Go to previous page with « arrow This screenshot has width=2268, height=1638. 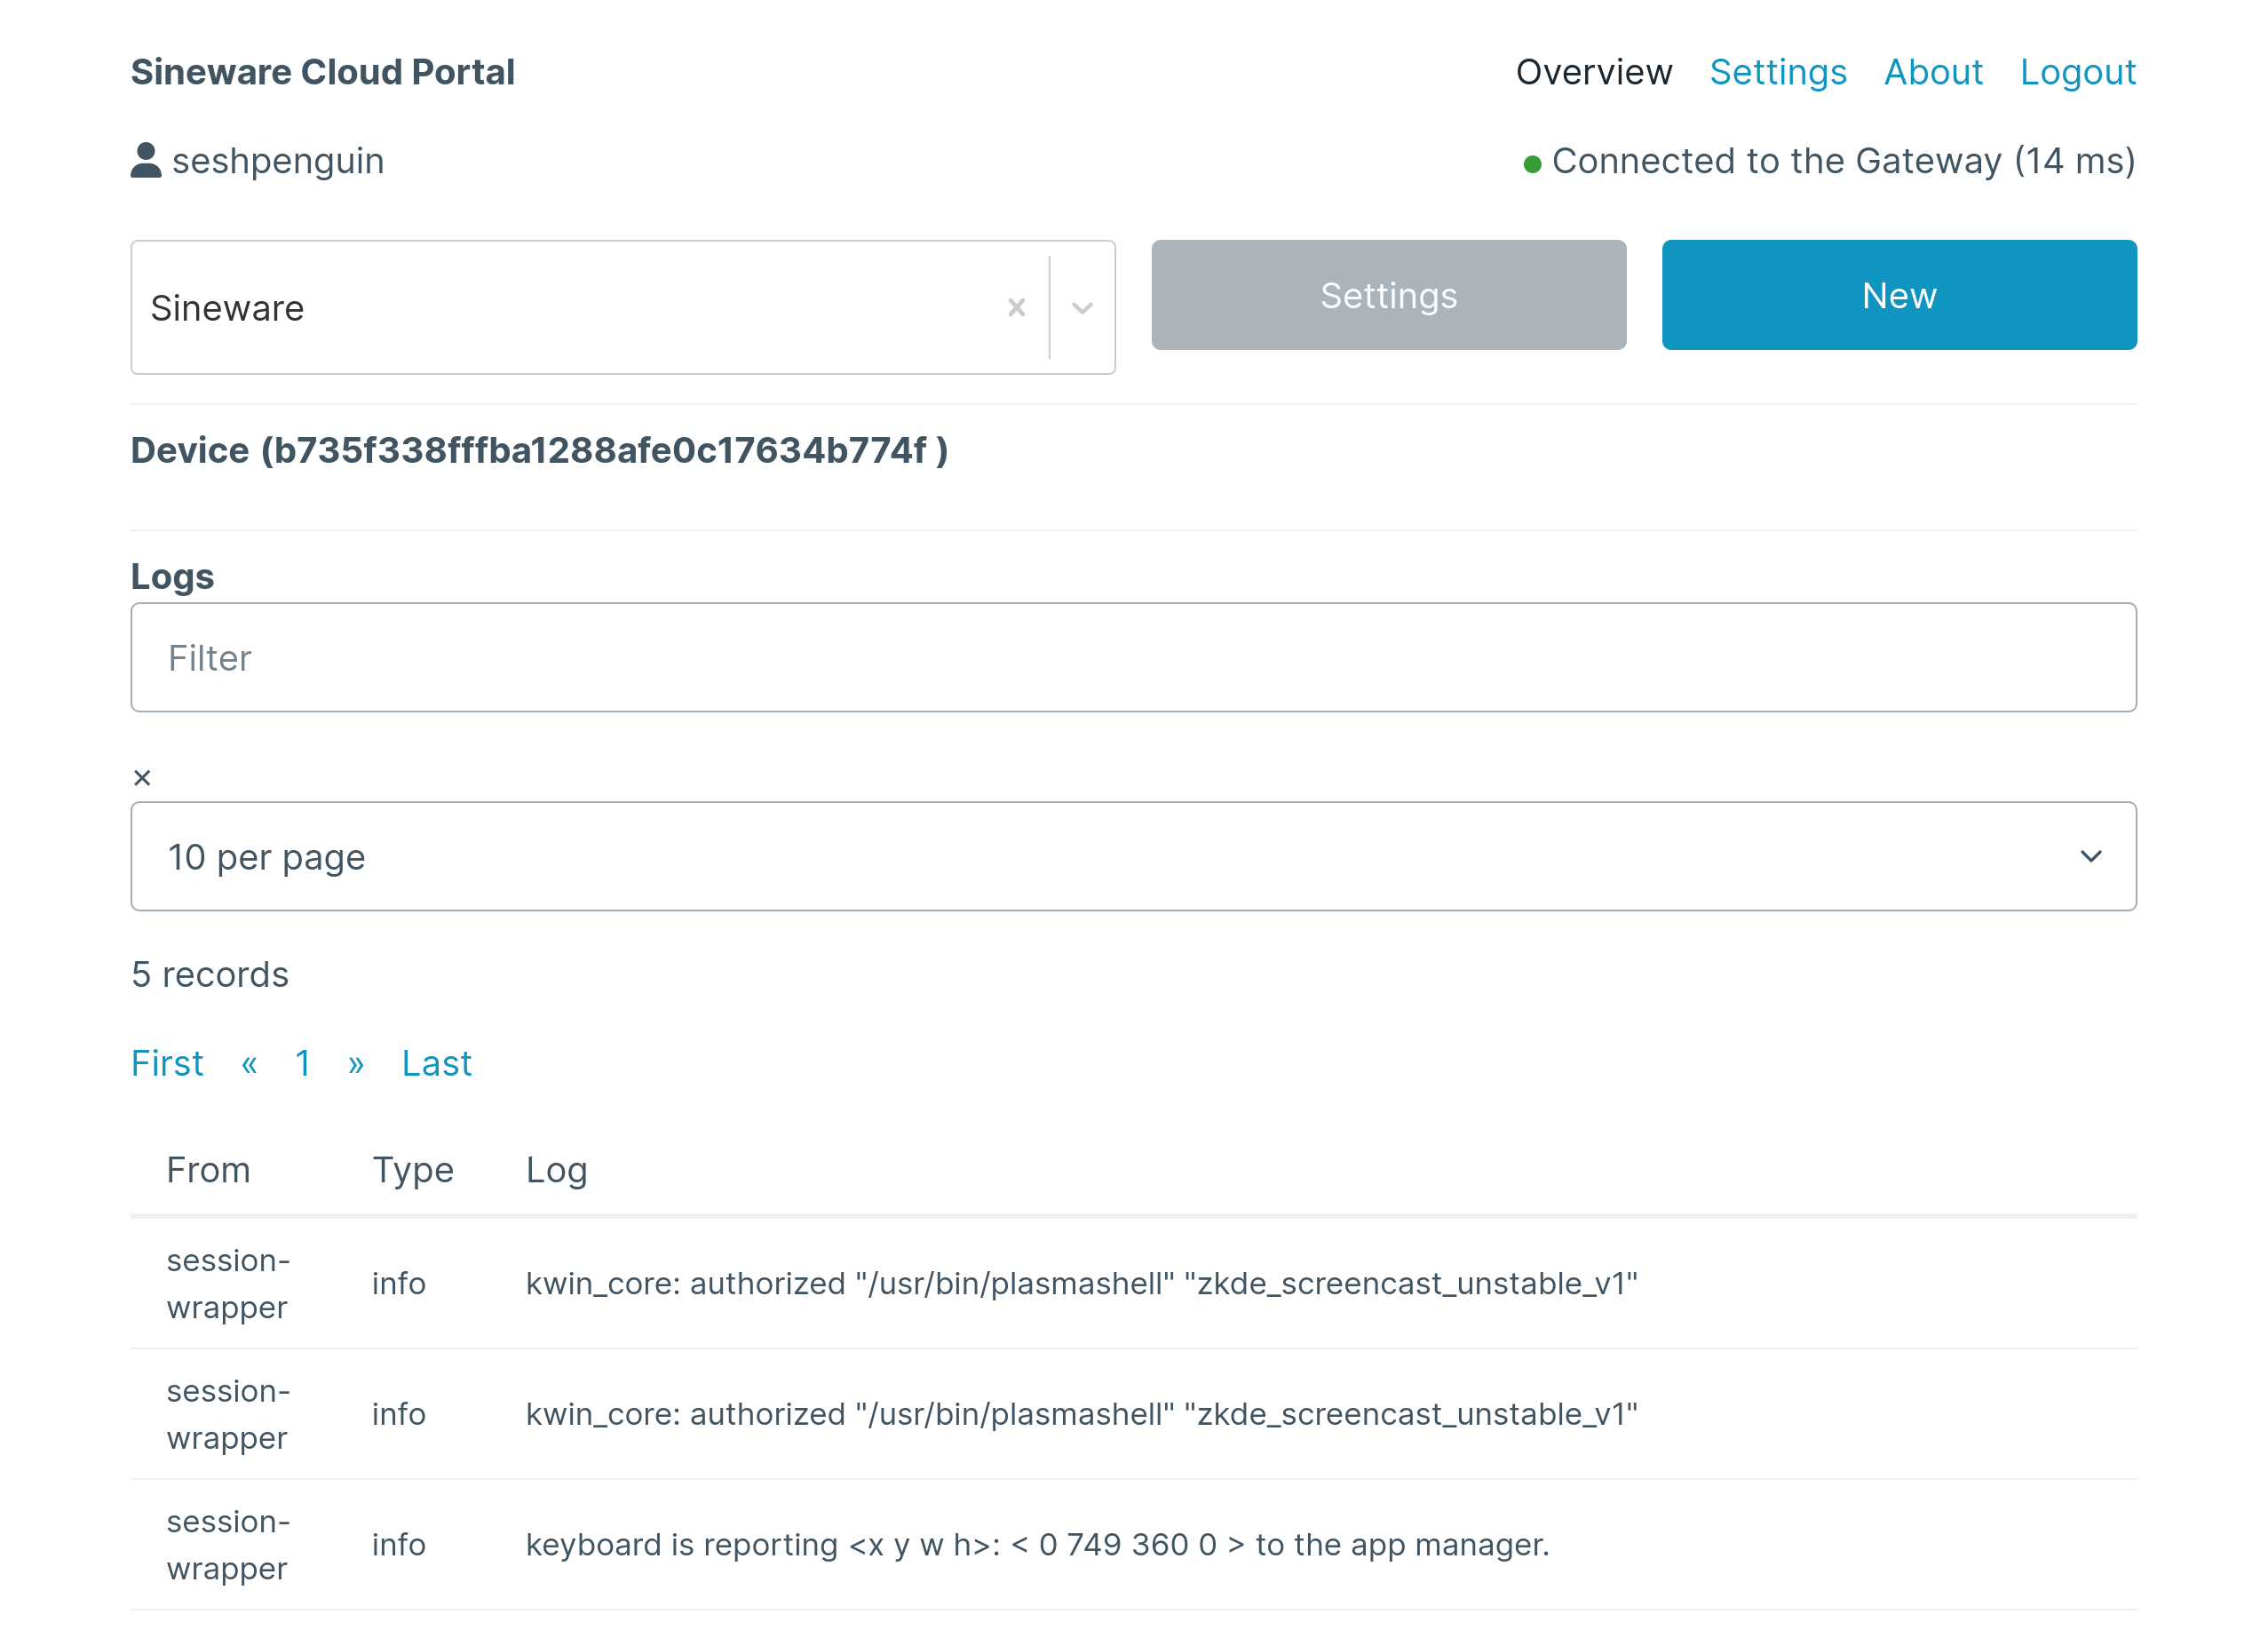(249, 1063)
